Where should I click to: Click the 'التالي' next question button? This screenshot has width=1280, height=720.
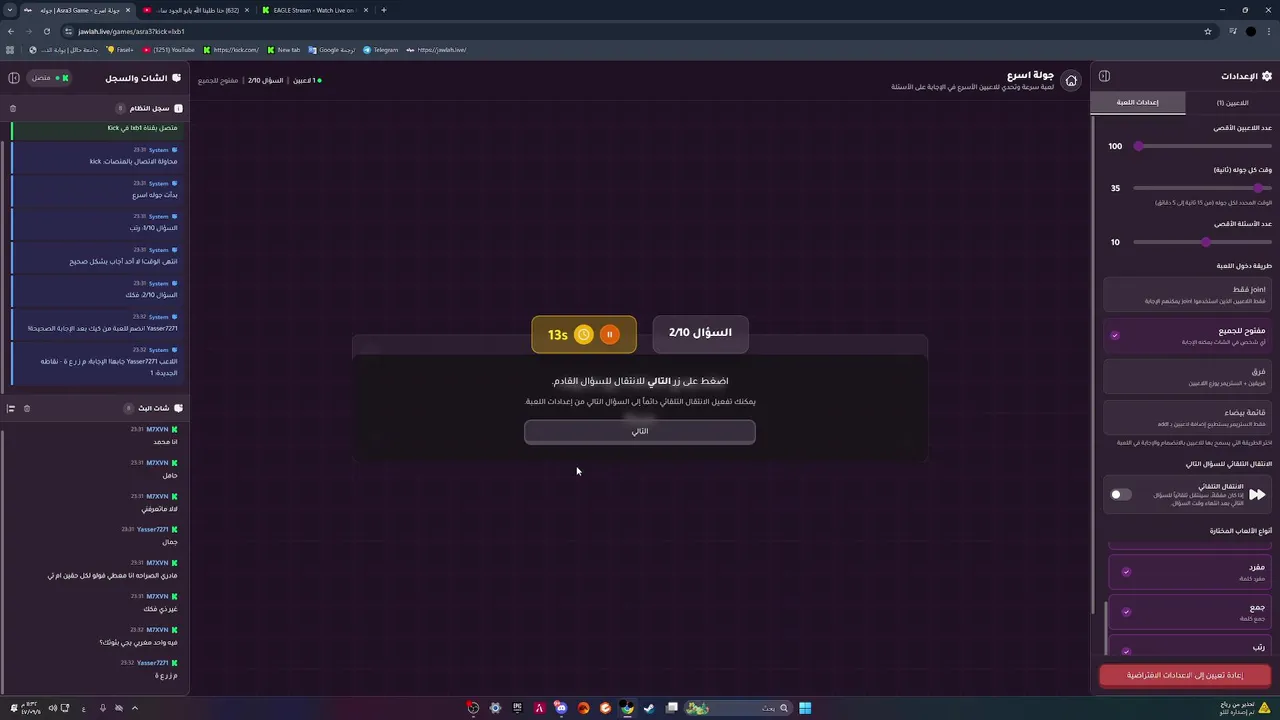click(640, 431)
